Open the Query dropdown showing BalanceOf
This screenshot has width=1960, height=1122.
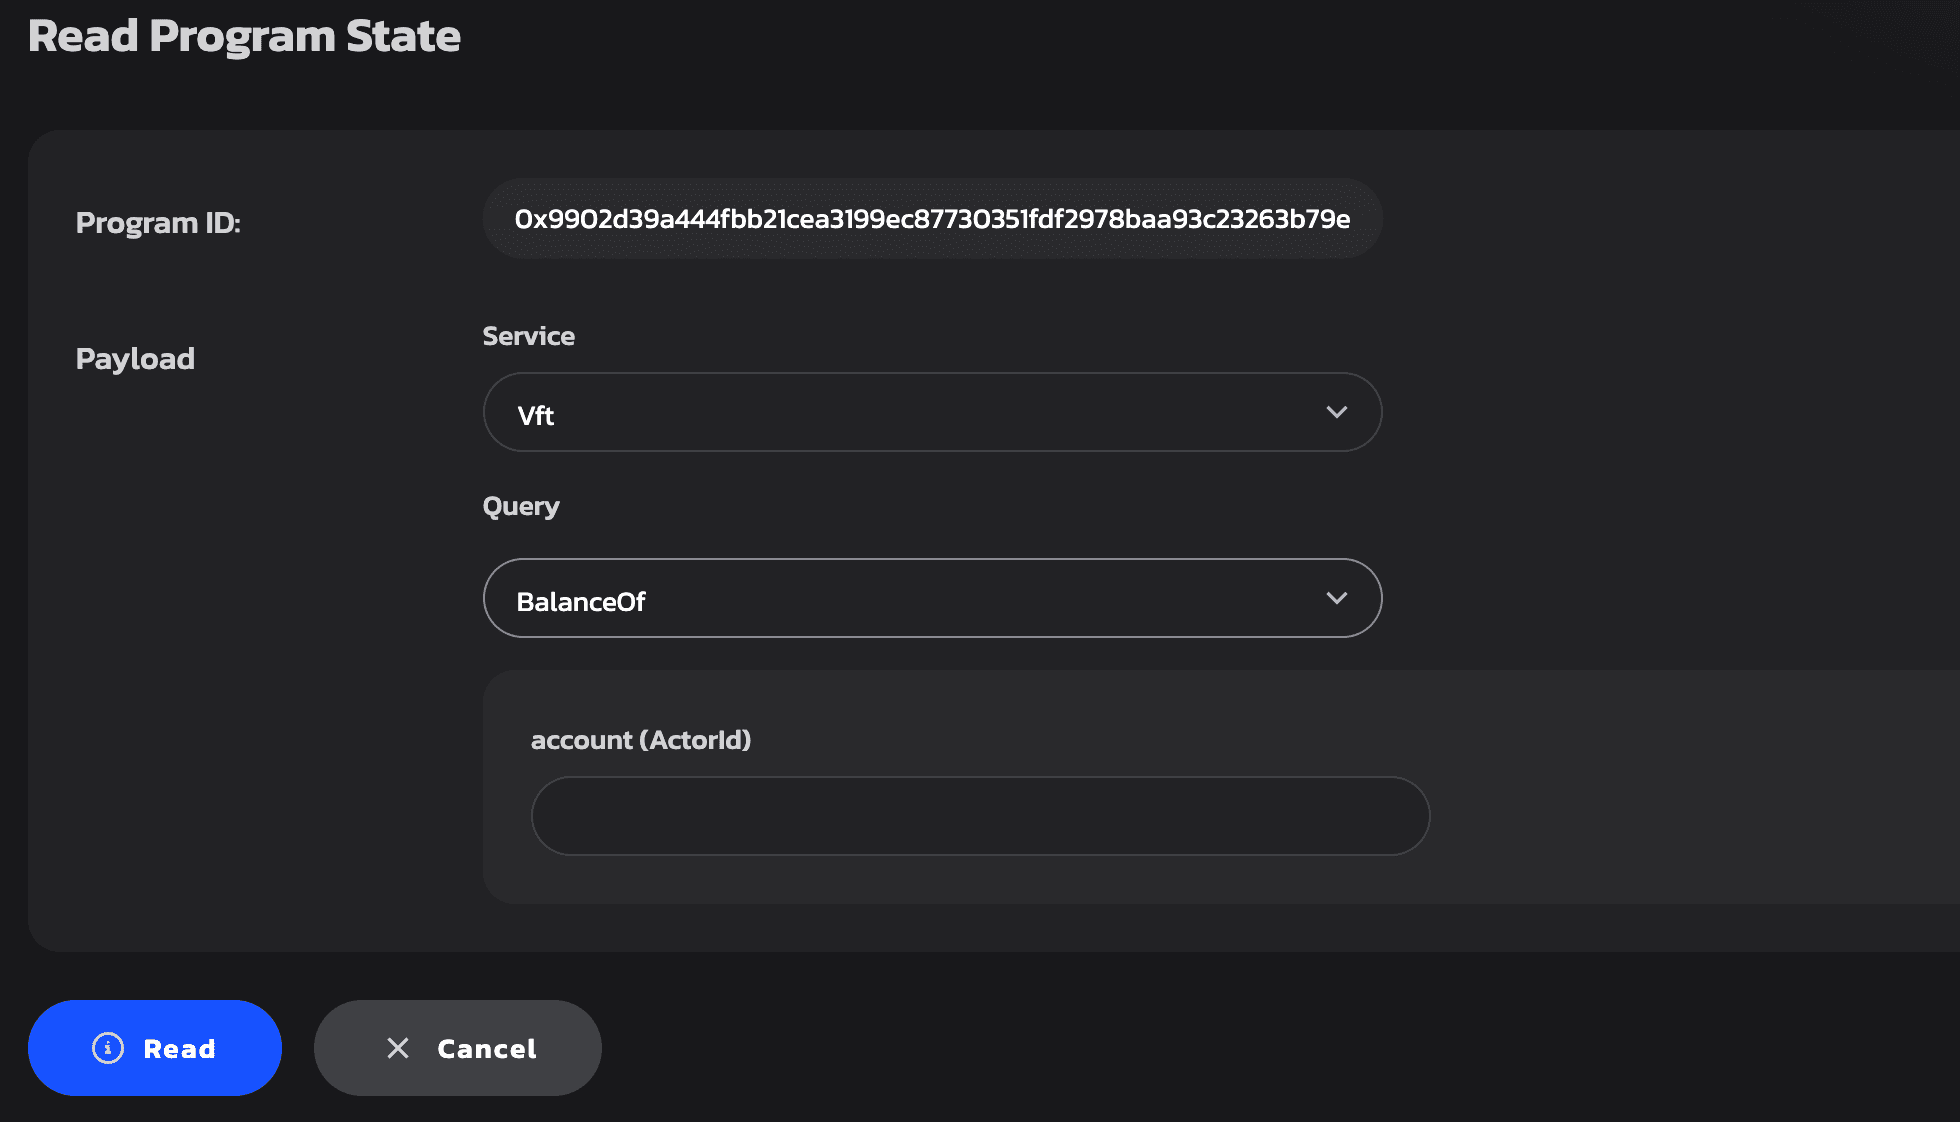[x=931, y=598]
